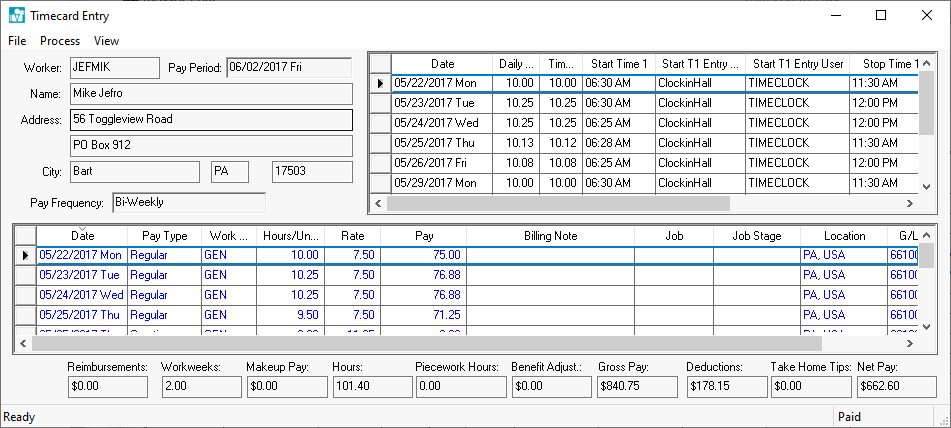951x428 pixels.
Task: Select the 05/22/2017 Mon row selector arrow in lower grid
Action: click(26, 256)
